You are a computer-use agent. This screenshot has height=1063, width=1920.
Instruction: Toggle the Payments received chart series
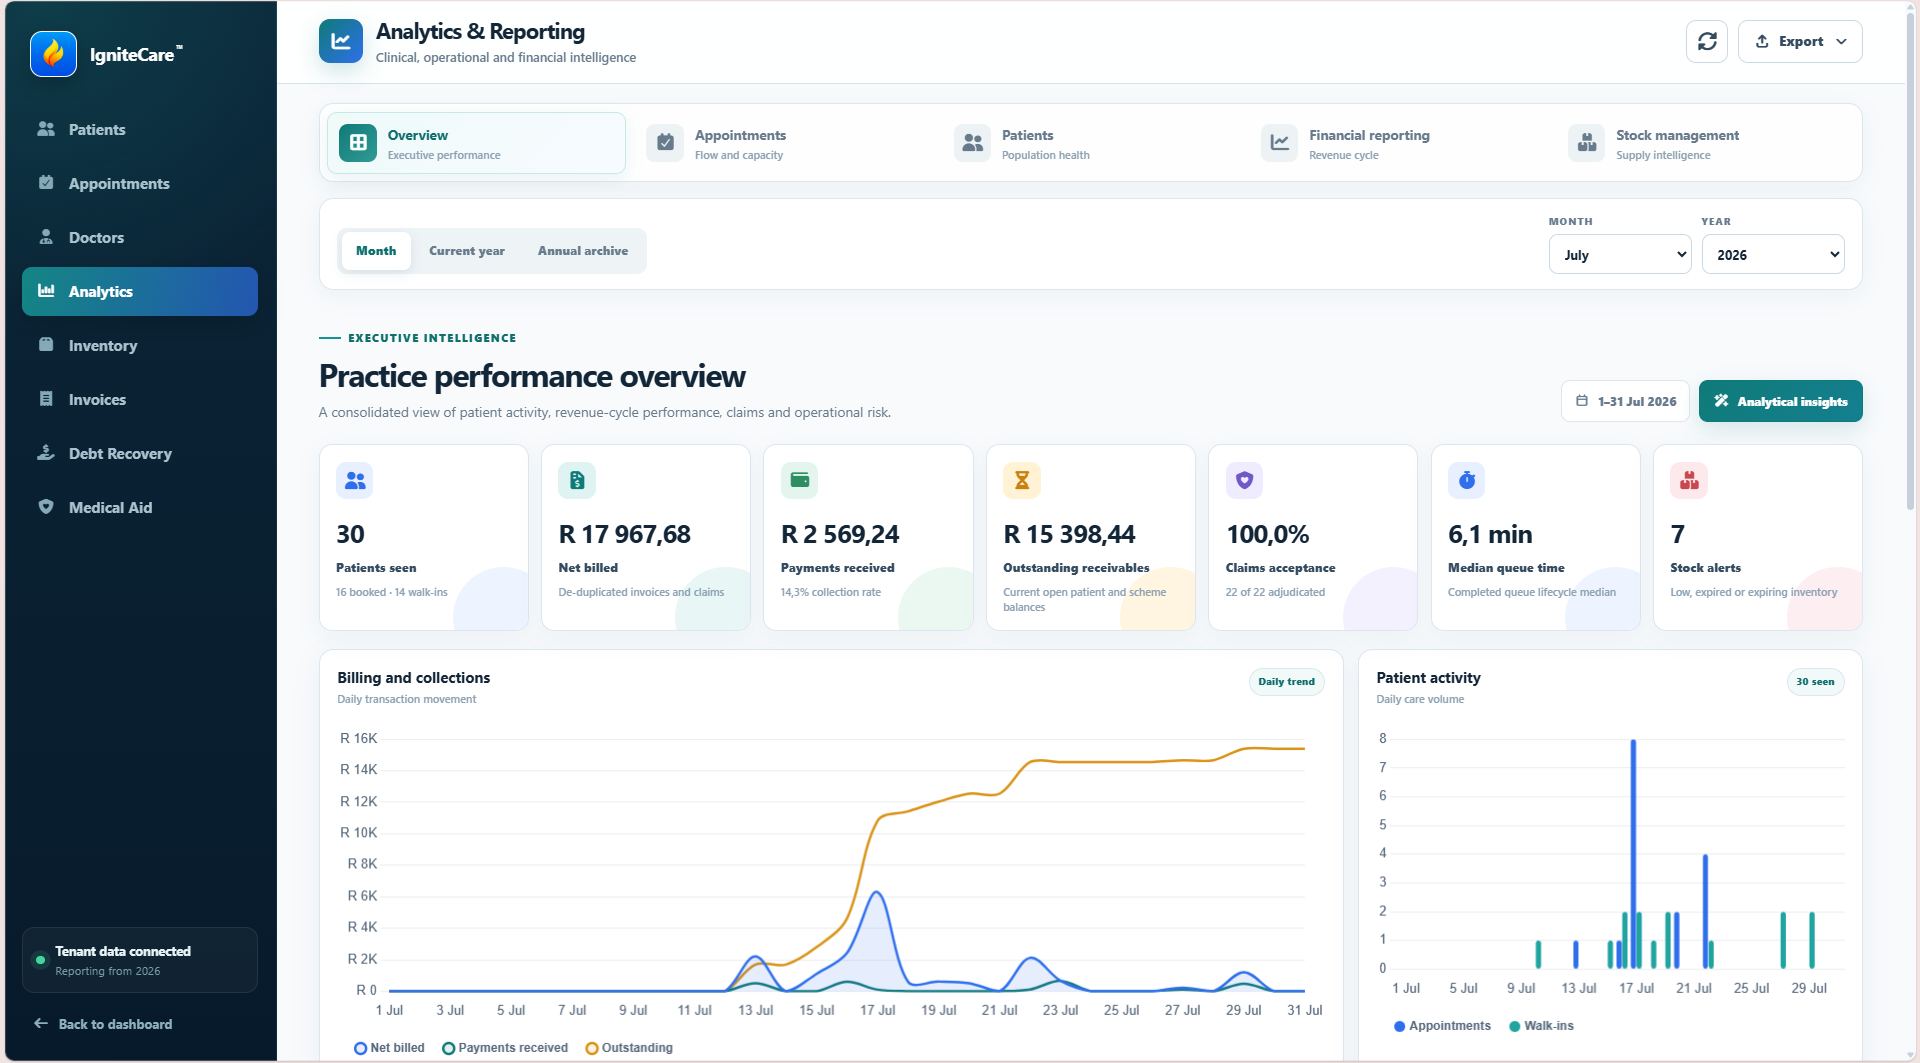pos(505,1048)
